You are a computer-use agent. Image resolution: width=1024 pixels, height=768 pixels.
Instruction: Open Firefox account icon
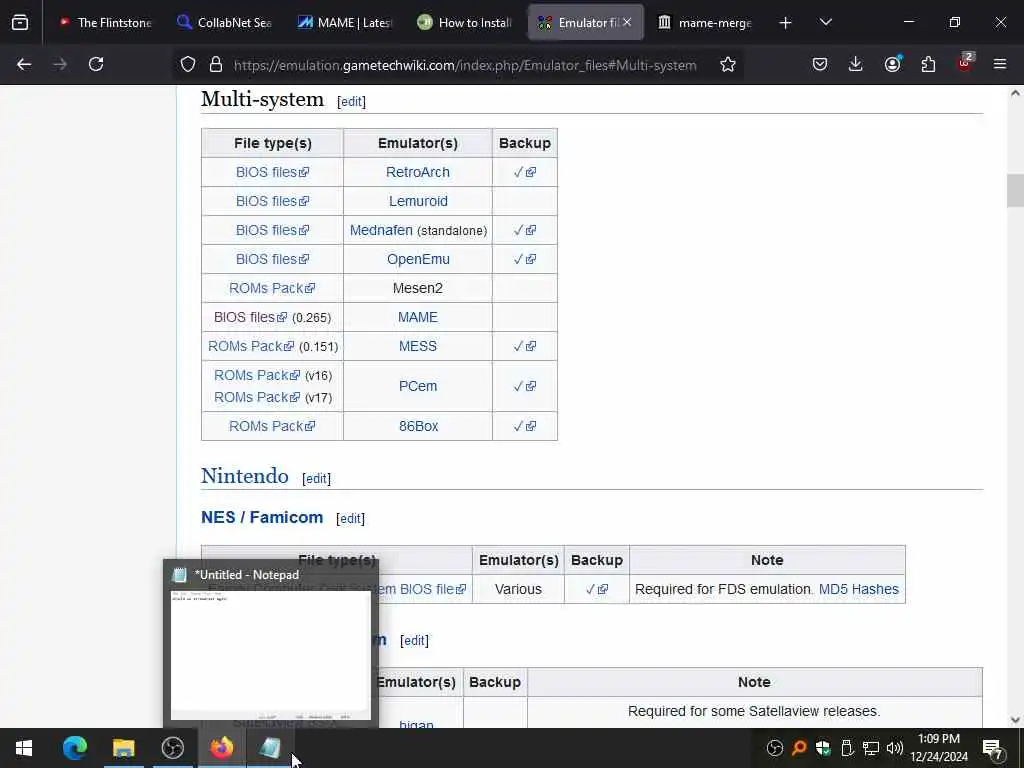click(x=892, y=64)
